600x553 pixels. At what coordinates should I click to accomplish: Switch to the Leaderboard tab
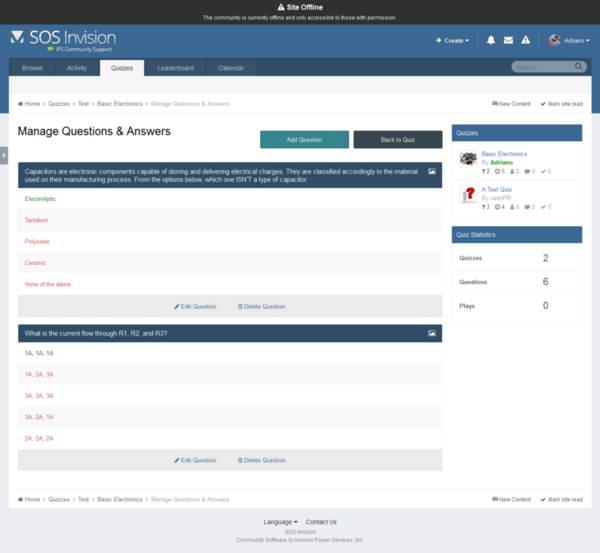pos(174,68)
